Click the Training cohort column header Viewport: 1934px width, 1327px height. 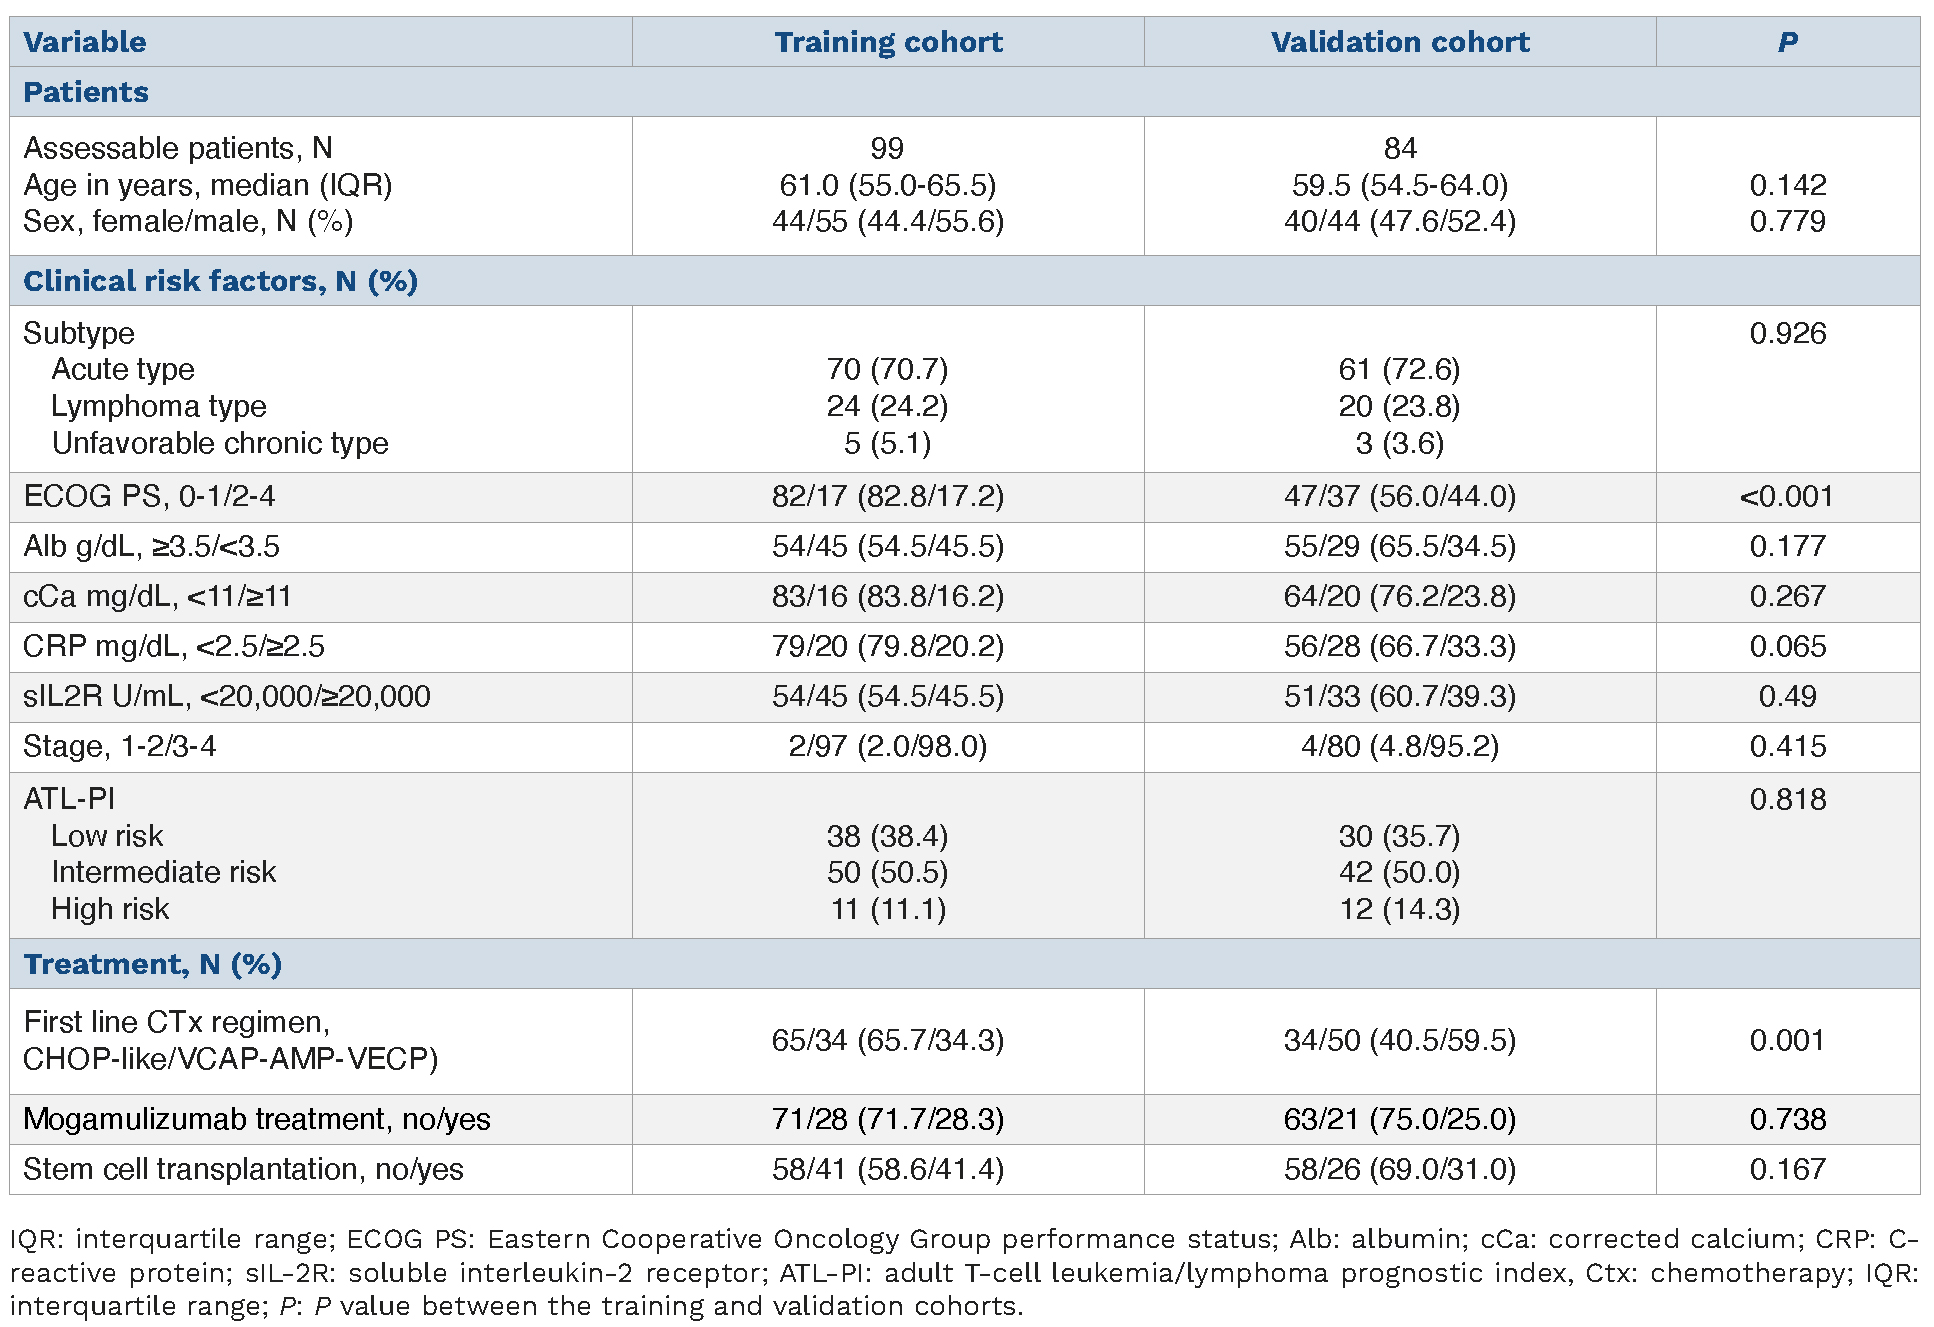coord(888,42)
